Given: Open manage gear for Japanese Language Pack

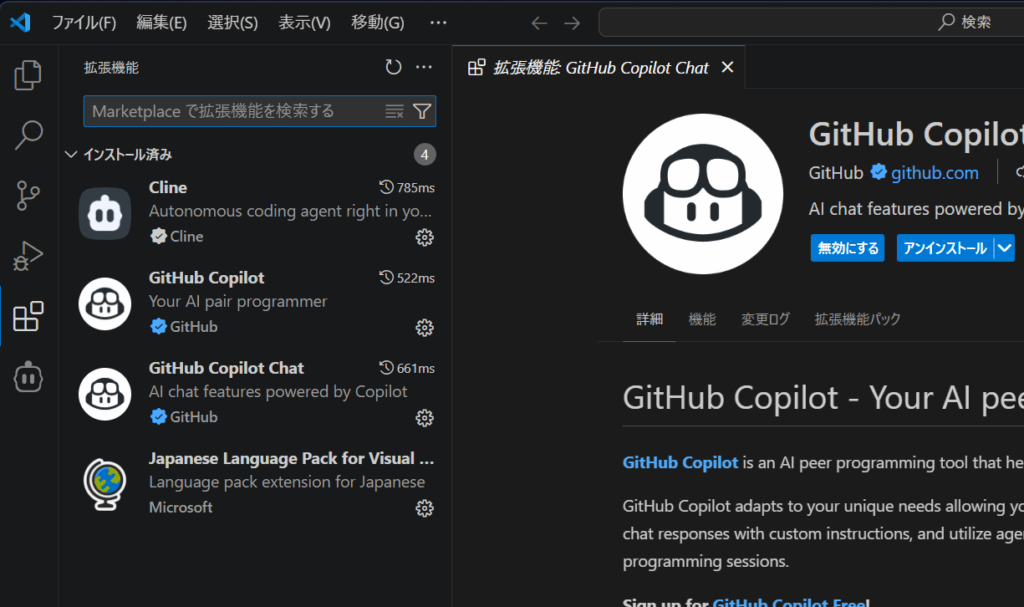Looking at the screenshot, I should click(424, 508).
